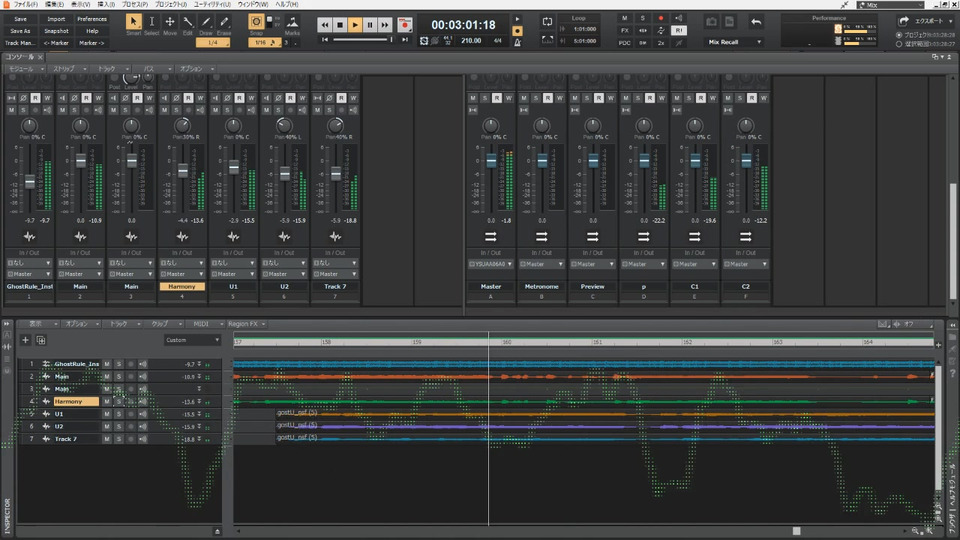Click the Undo arrow in Mix Recall
960x540 pixels.
756,22
